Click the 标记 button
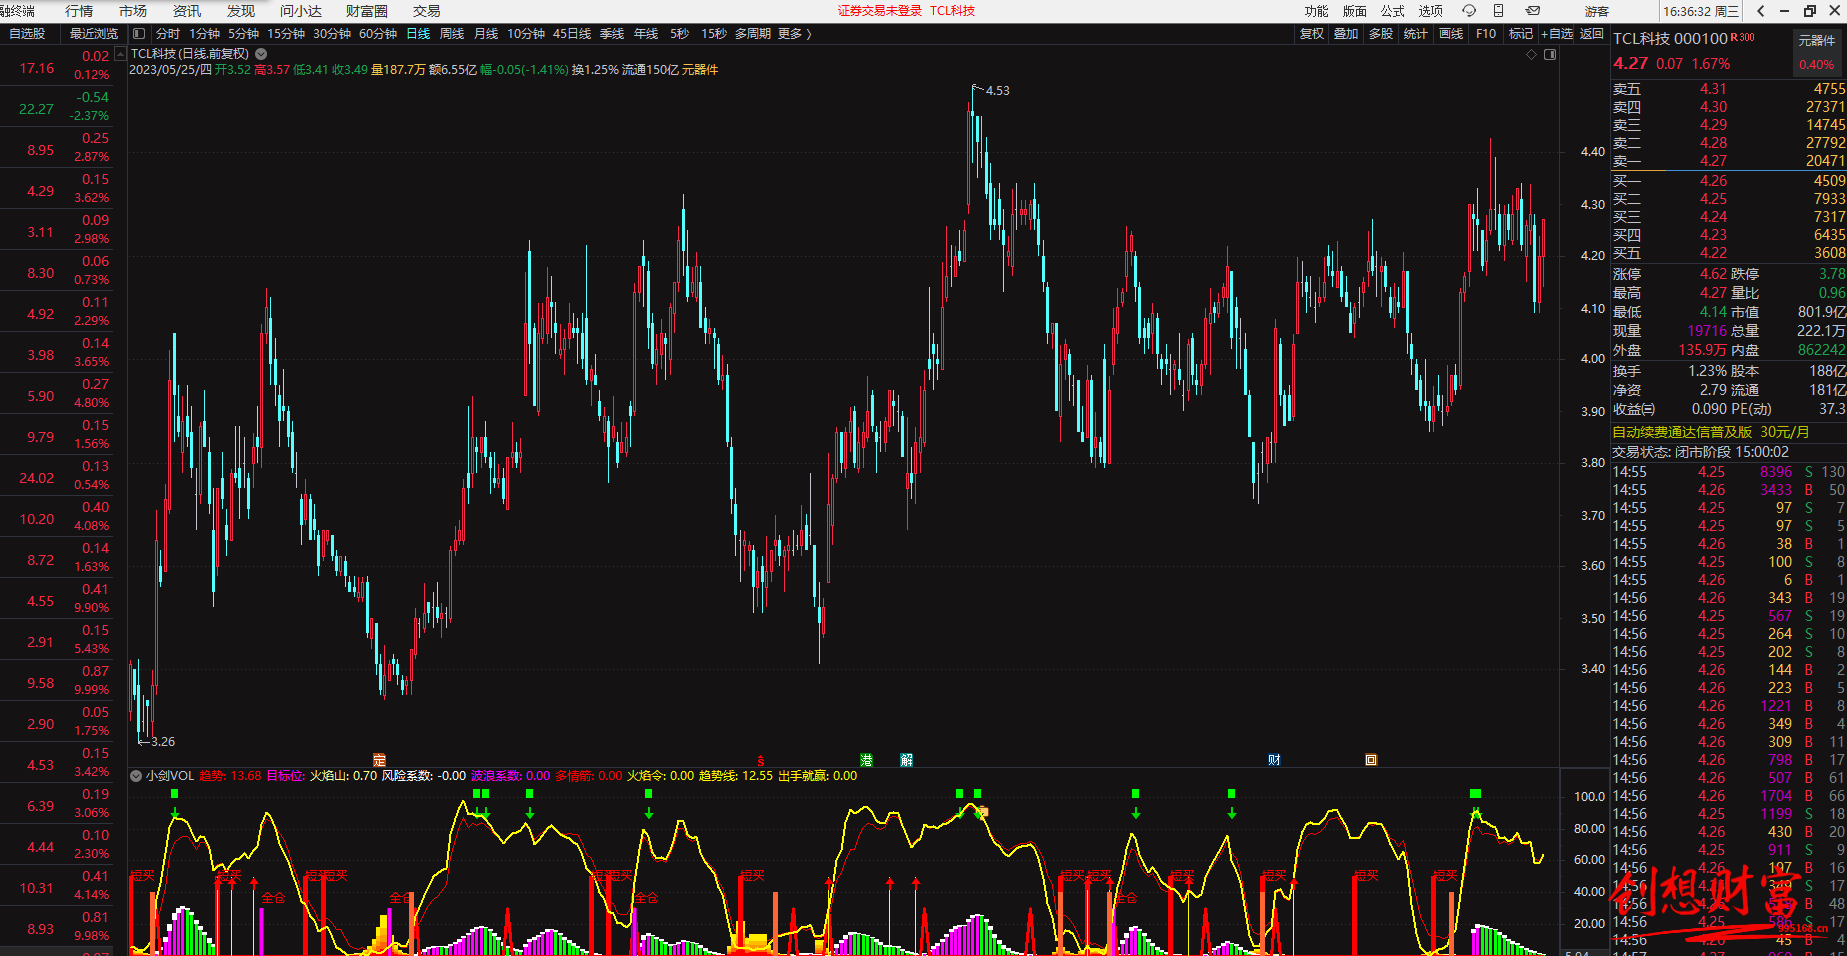 point(1521,34)
